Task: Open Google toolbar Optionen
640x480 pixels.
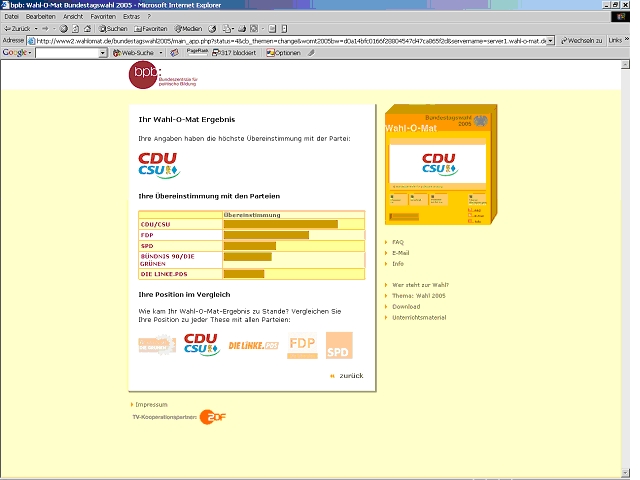Action: point(284,53)
